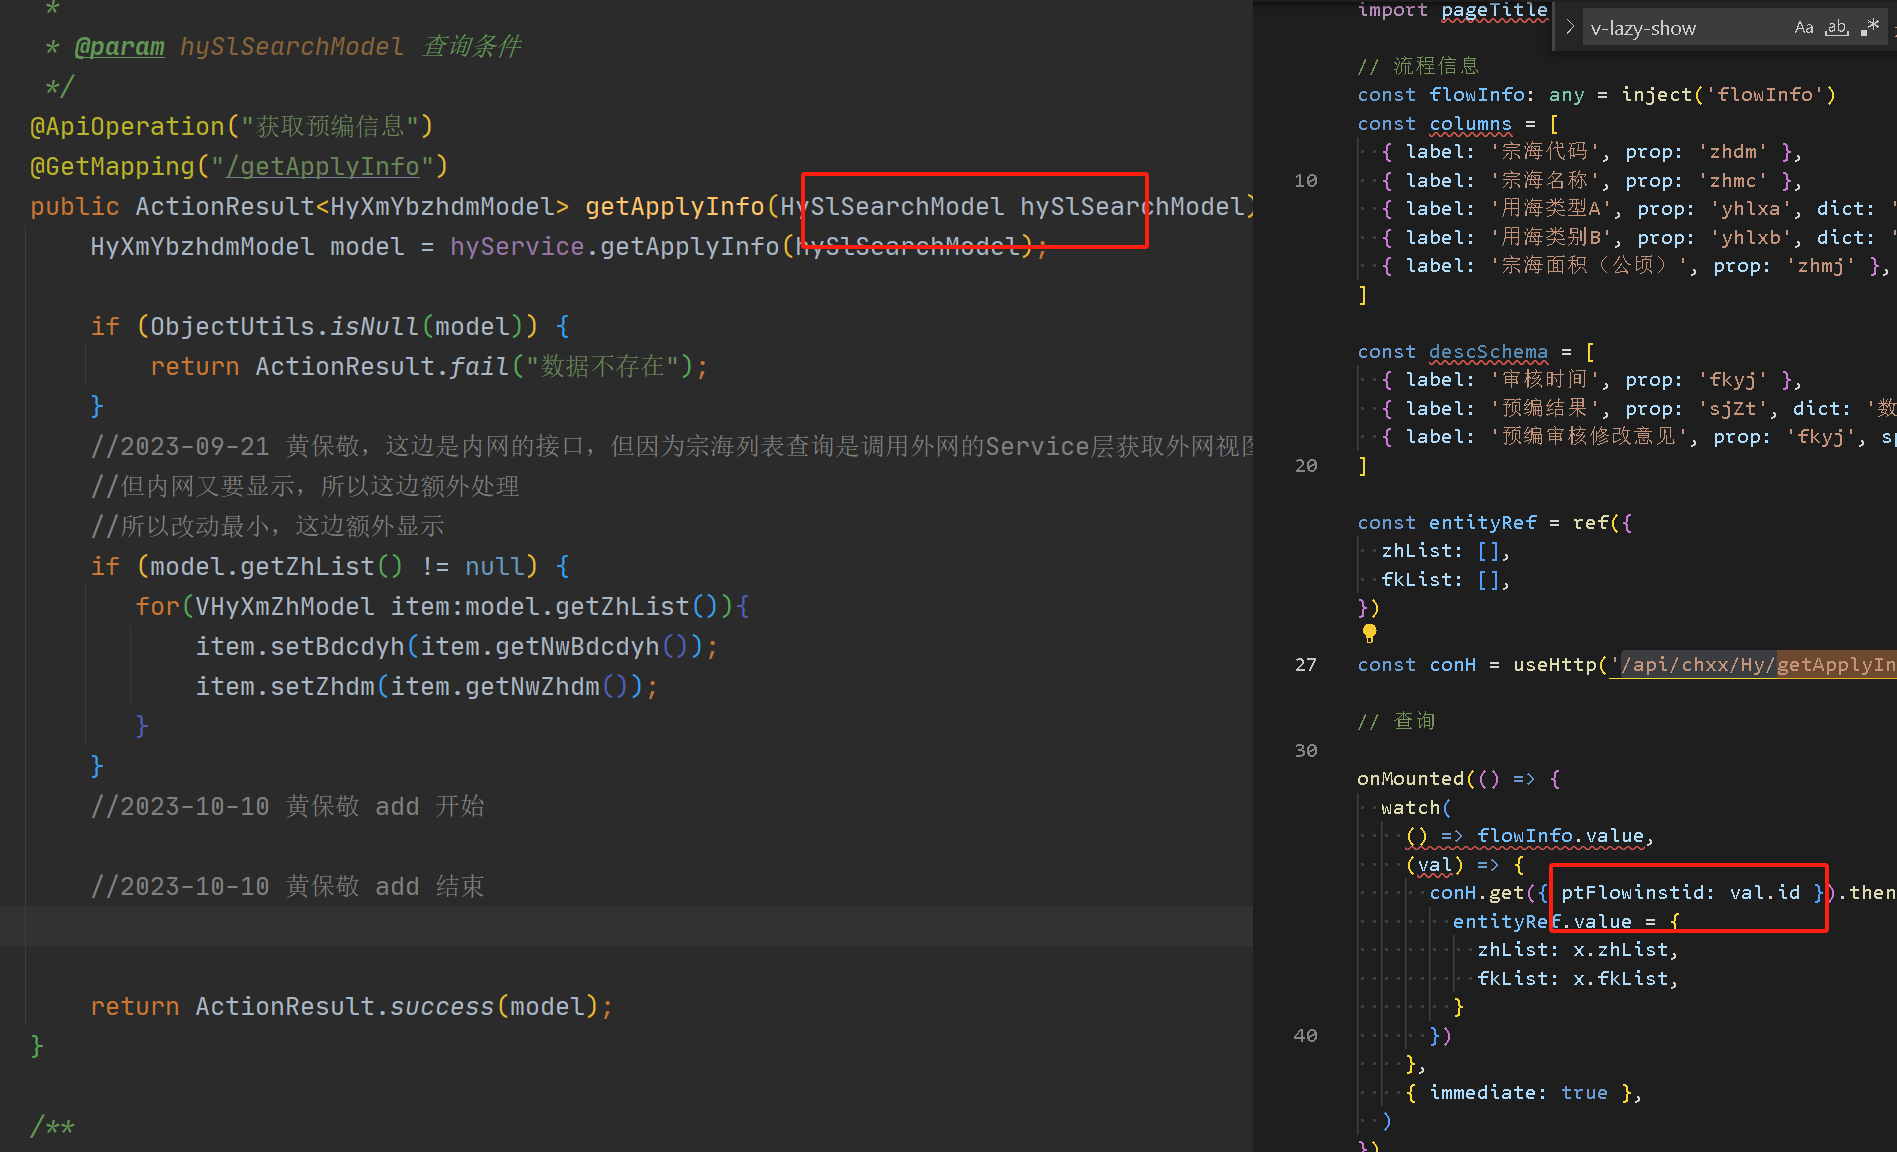
Task: Toggle Match Case in find widget
Action: point(1803,28)
